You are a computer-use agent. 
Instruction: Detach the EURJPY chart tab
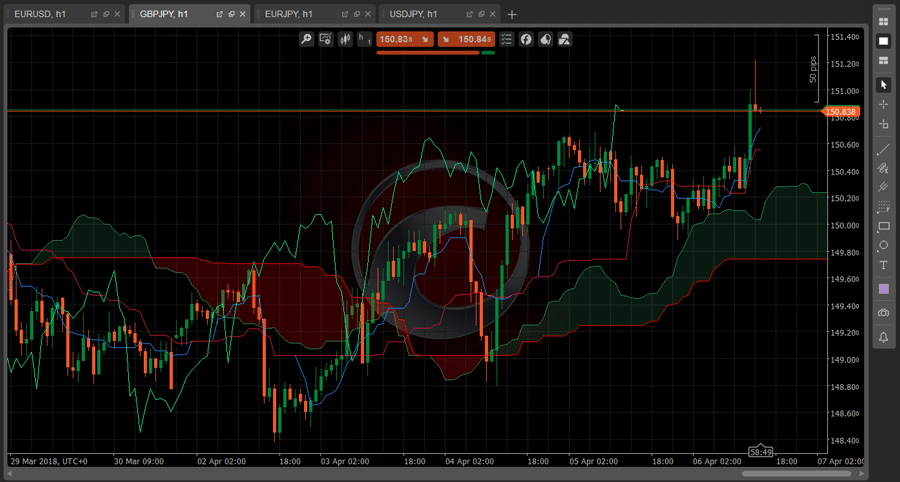344,14
